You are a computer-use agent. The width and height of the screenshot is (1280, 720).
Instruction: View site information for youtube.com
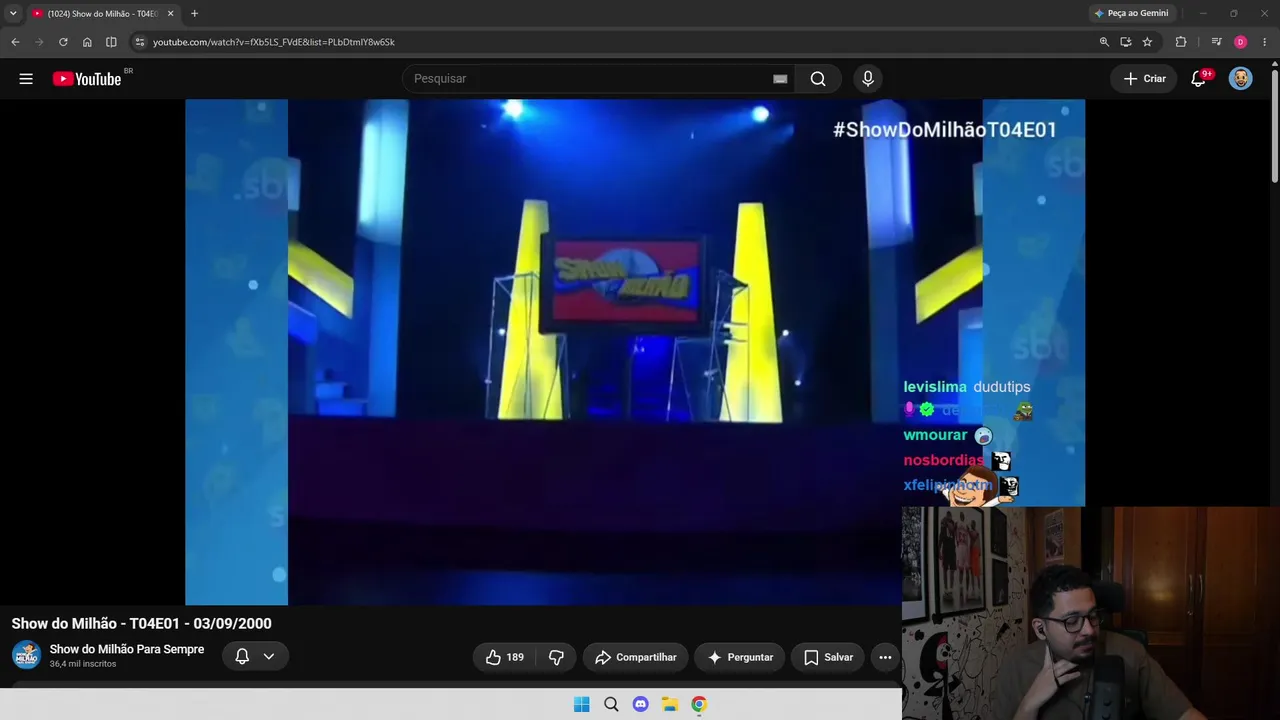pos(140,42)
